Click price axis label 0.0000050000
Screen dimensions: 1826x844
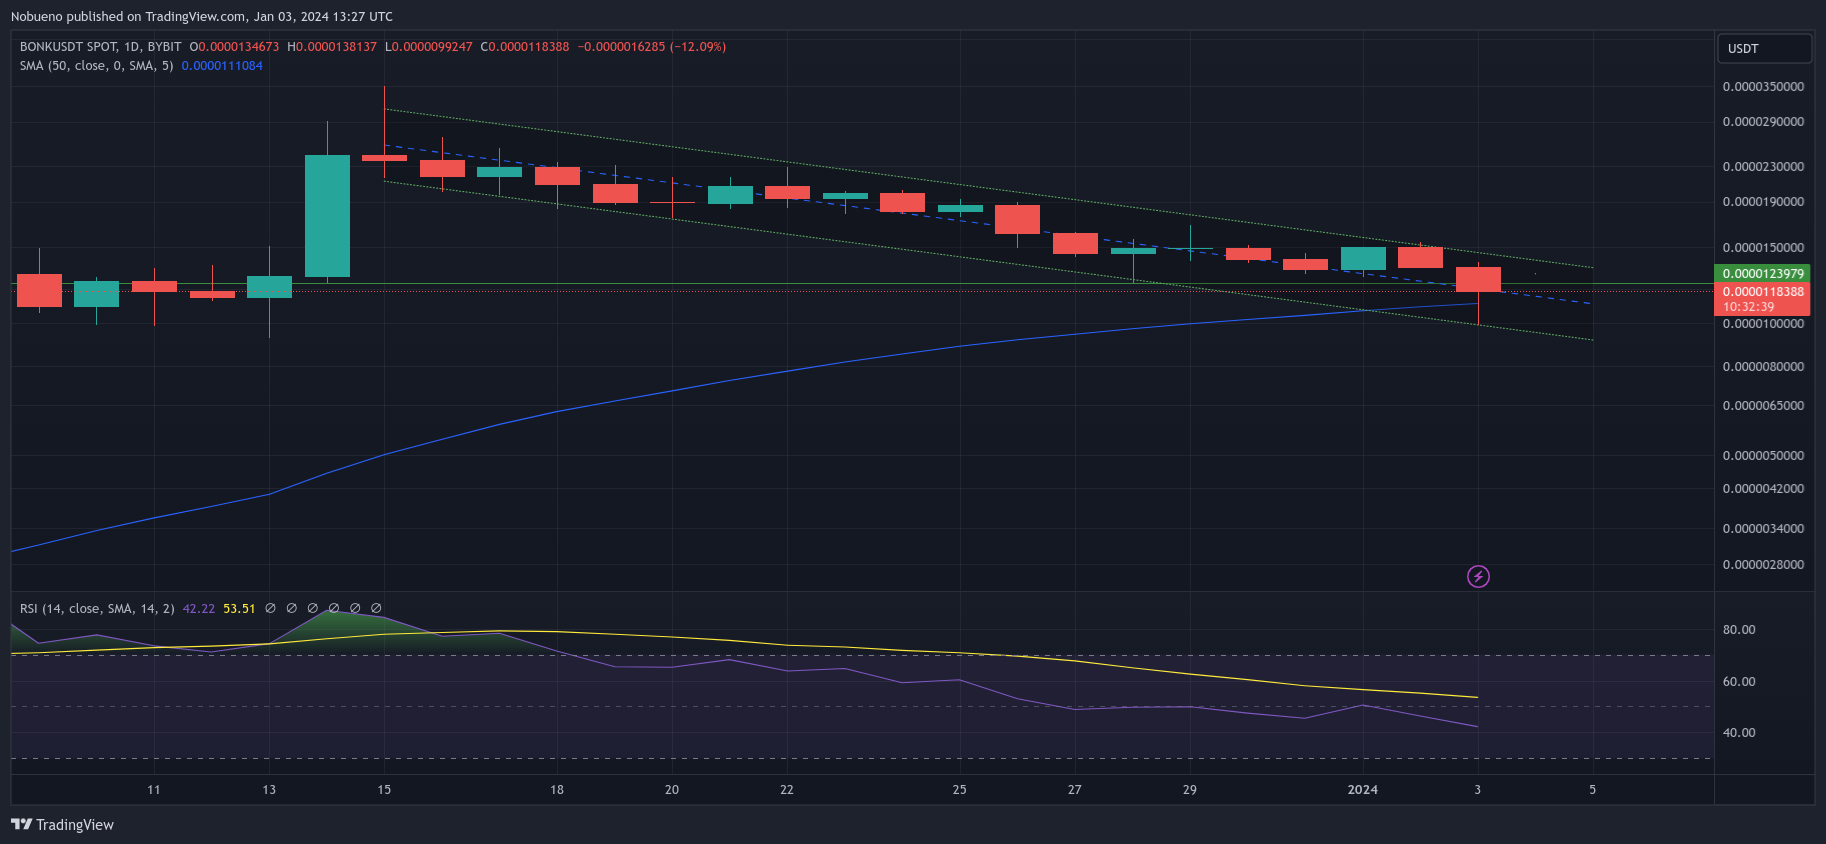click(1763, 456)
